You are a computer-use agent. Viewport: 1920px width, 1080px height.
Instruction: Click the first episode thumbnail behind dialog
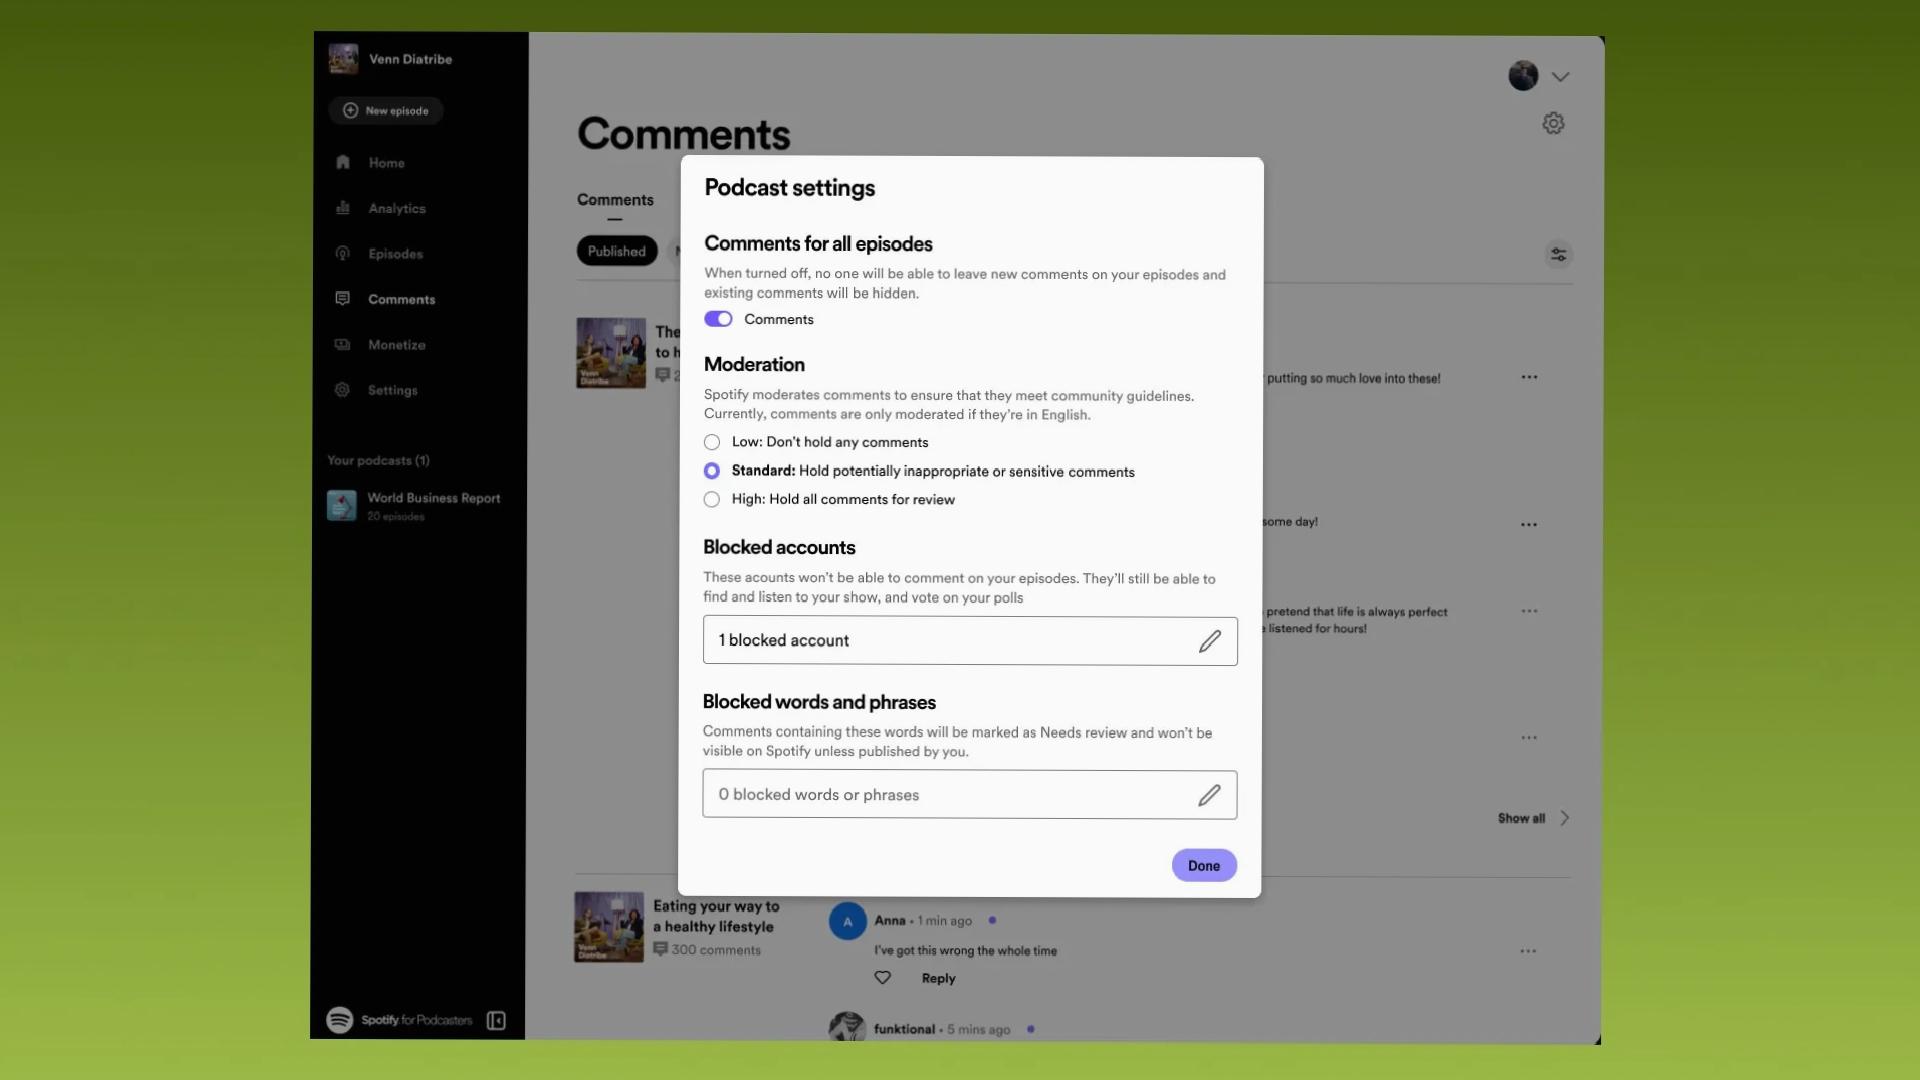click(611, 353)
